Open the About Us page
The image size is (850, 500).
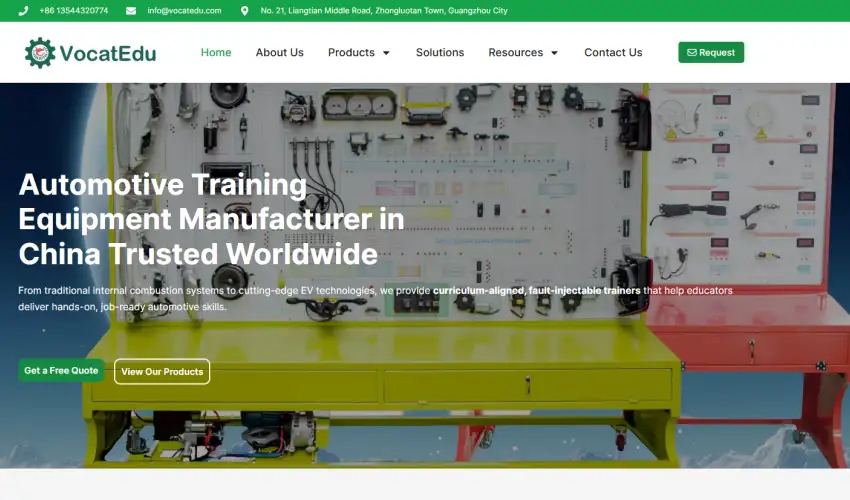coord(280,52)
